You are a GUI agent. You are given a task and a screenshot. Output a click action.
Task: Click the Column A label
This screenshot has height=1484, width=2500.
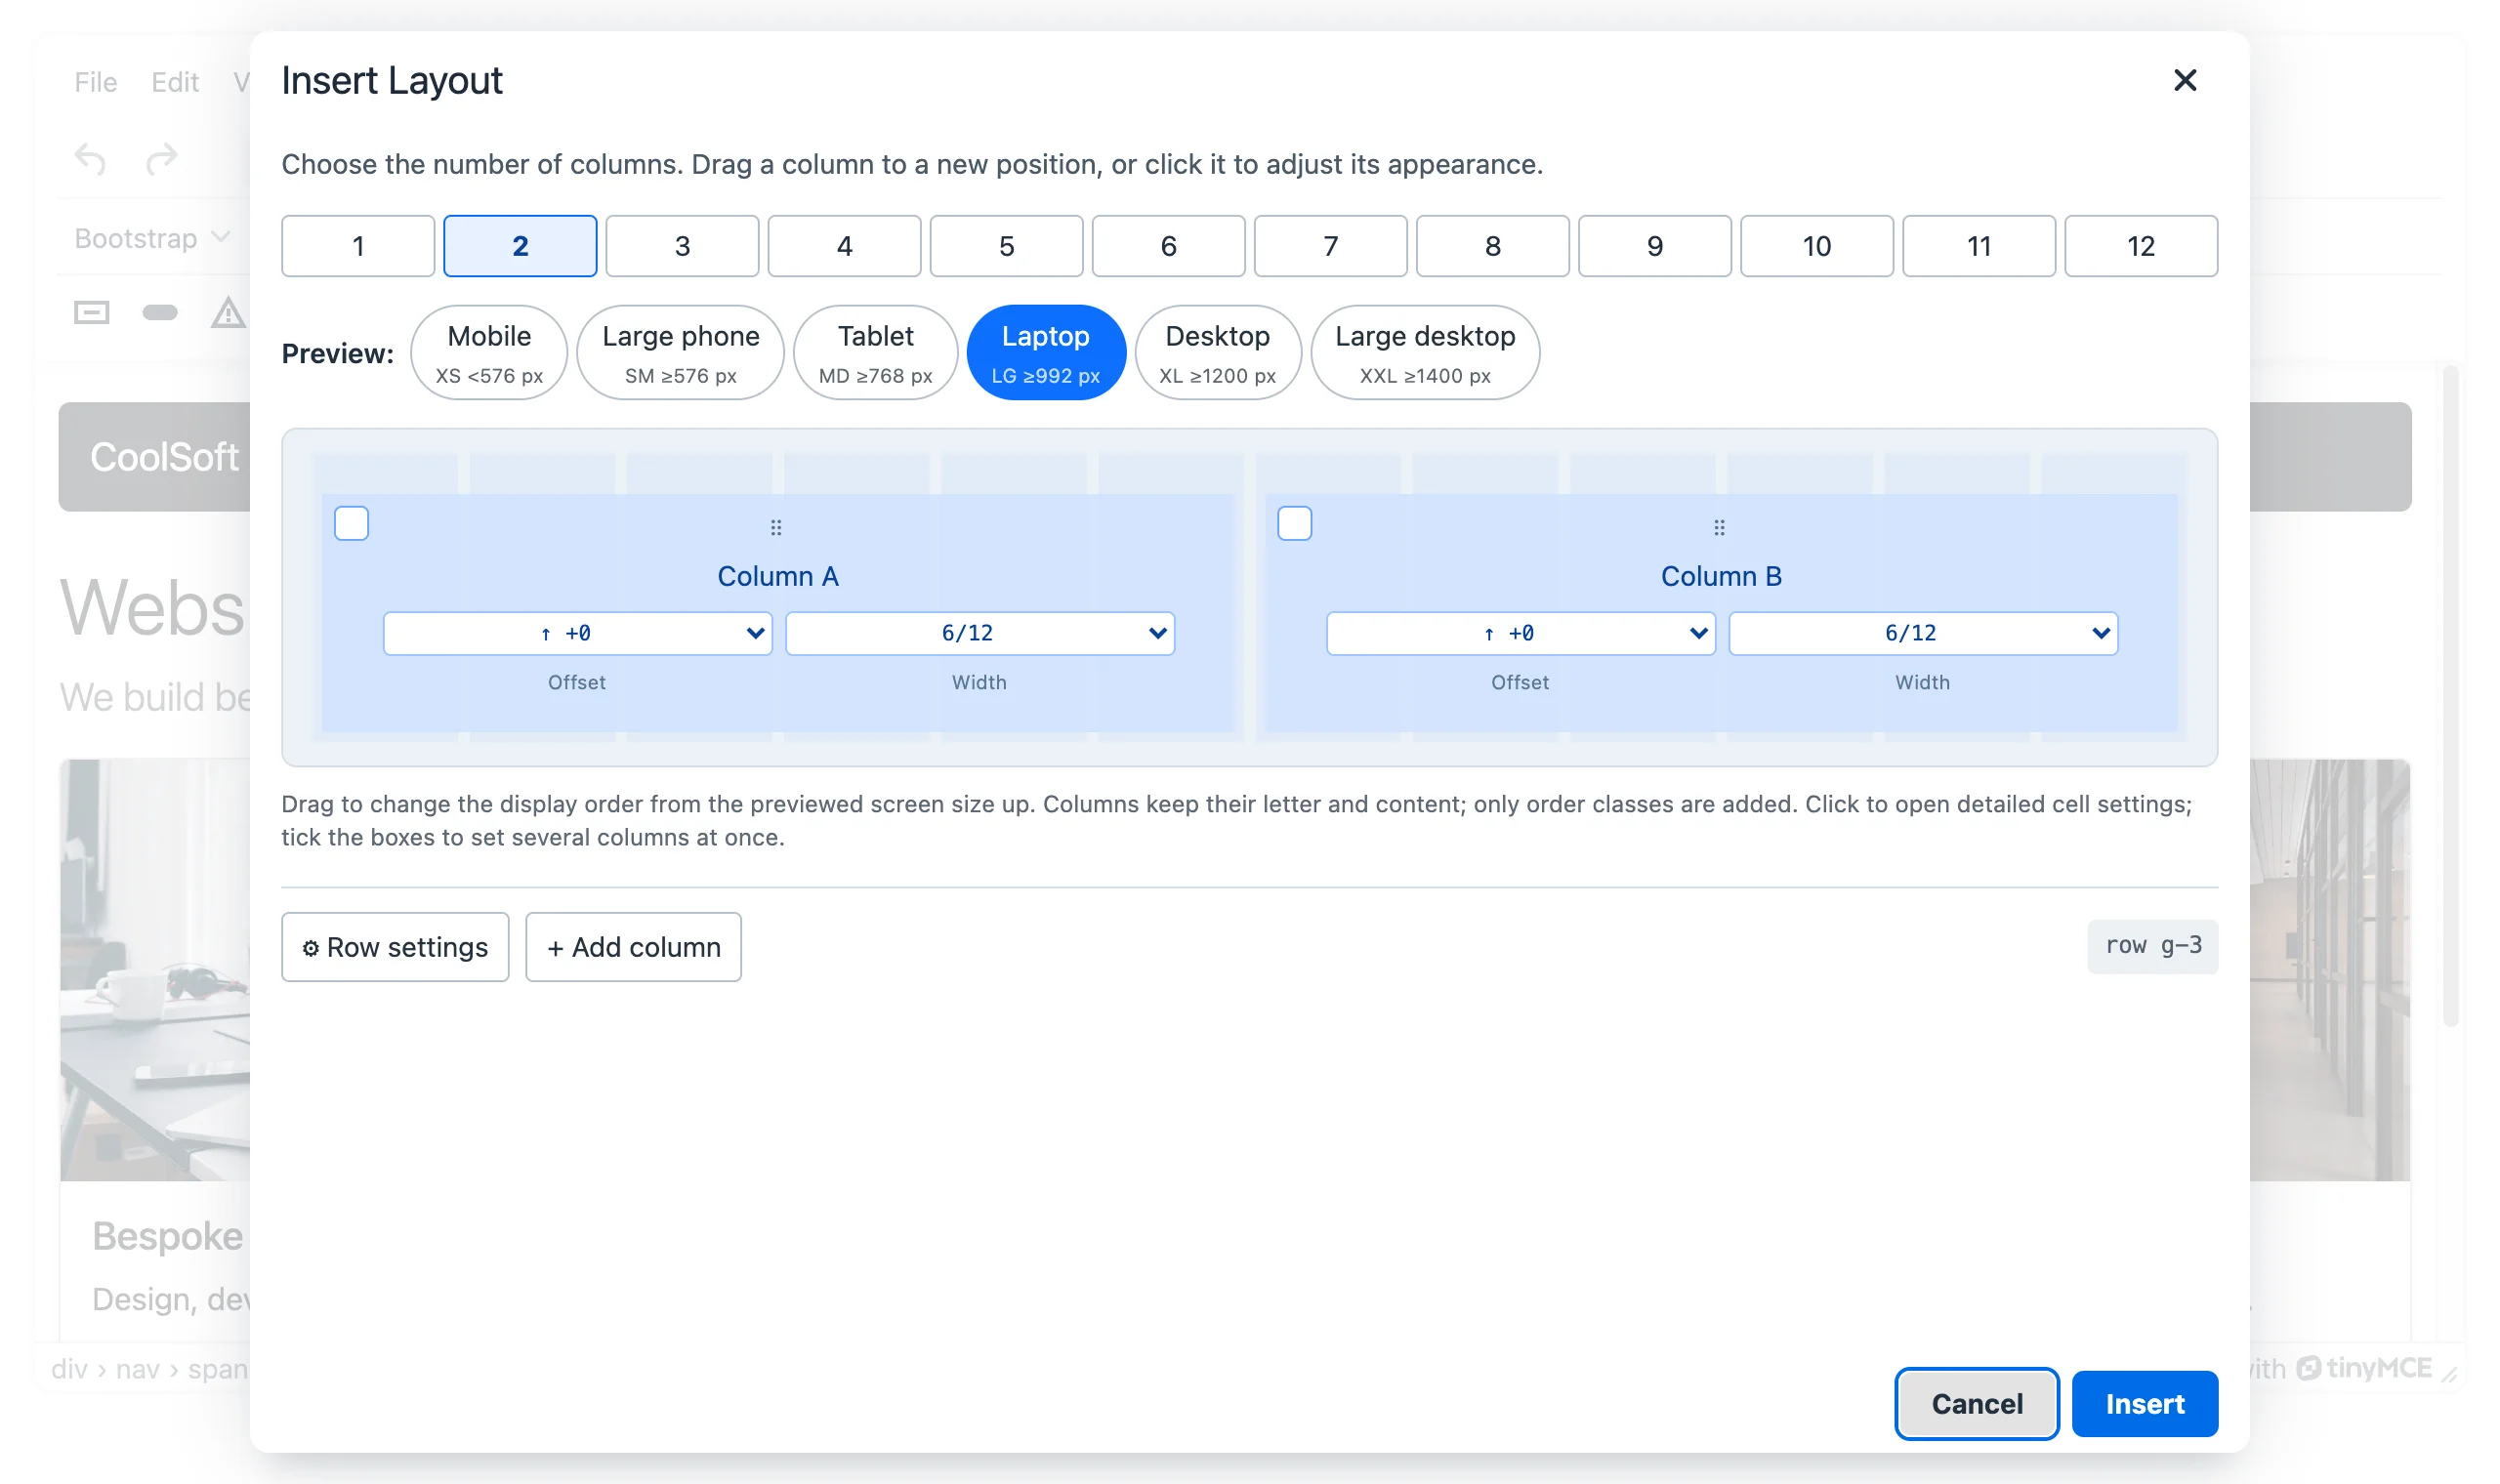tap(777, 576)
